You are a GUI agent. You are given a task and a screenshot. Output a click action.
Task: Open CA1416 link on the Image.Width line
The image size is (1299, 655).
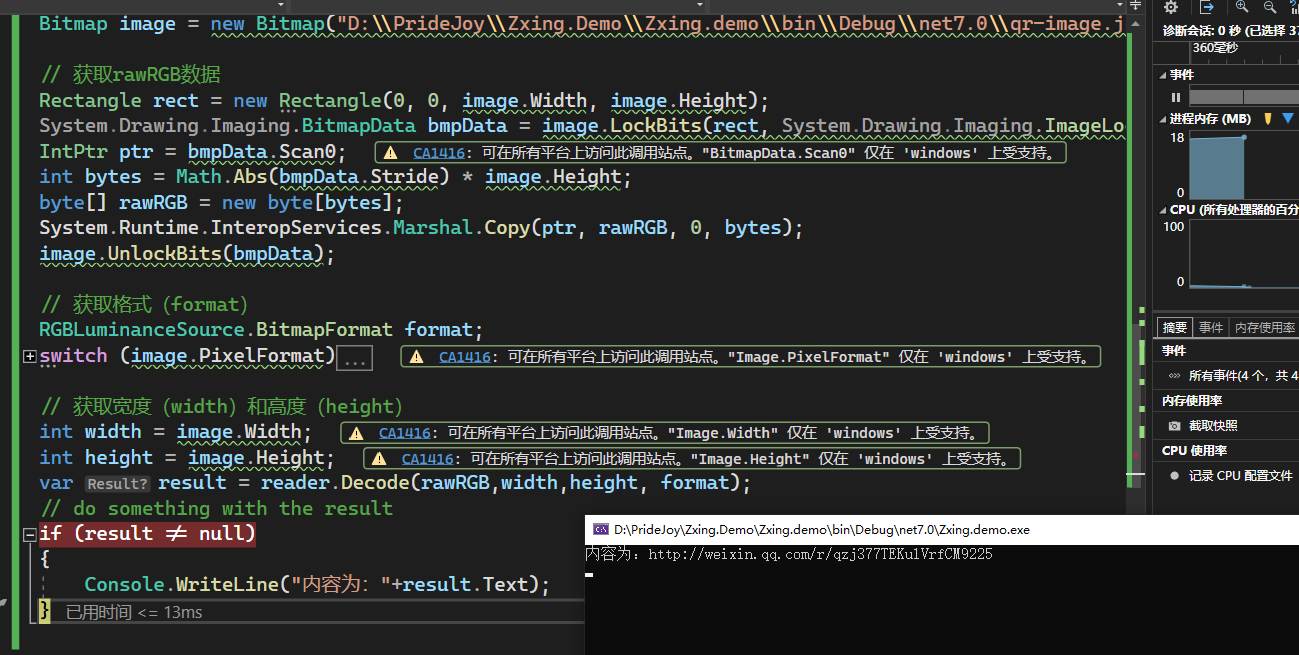pyautogui.click(x=405, y=433)
